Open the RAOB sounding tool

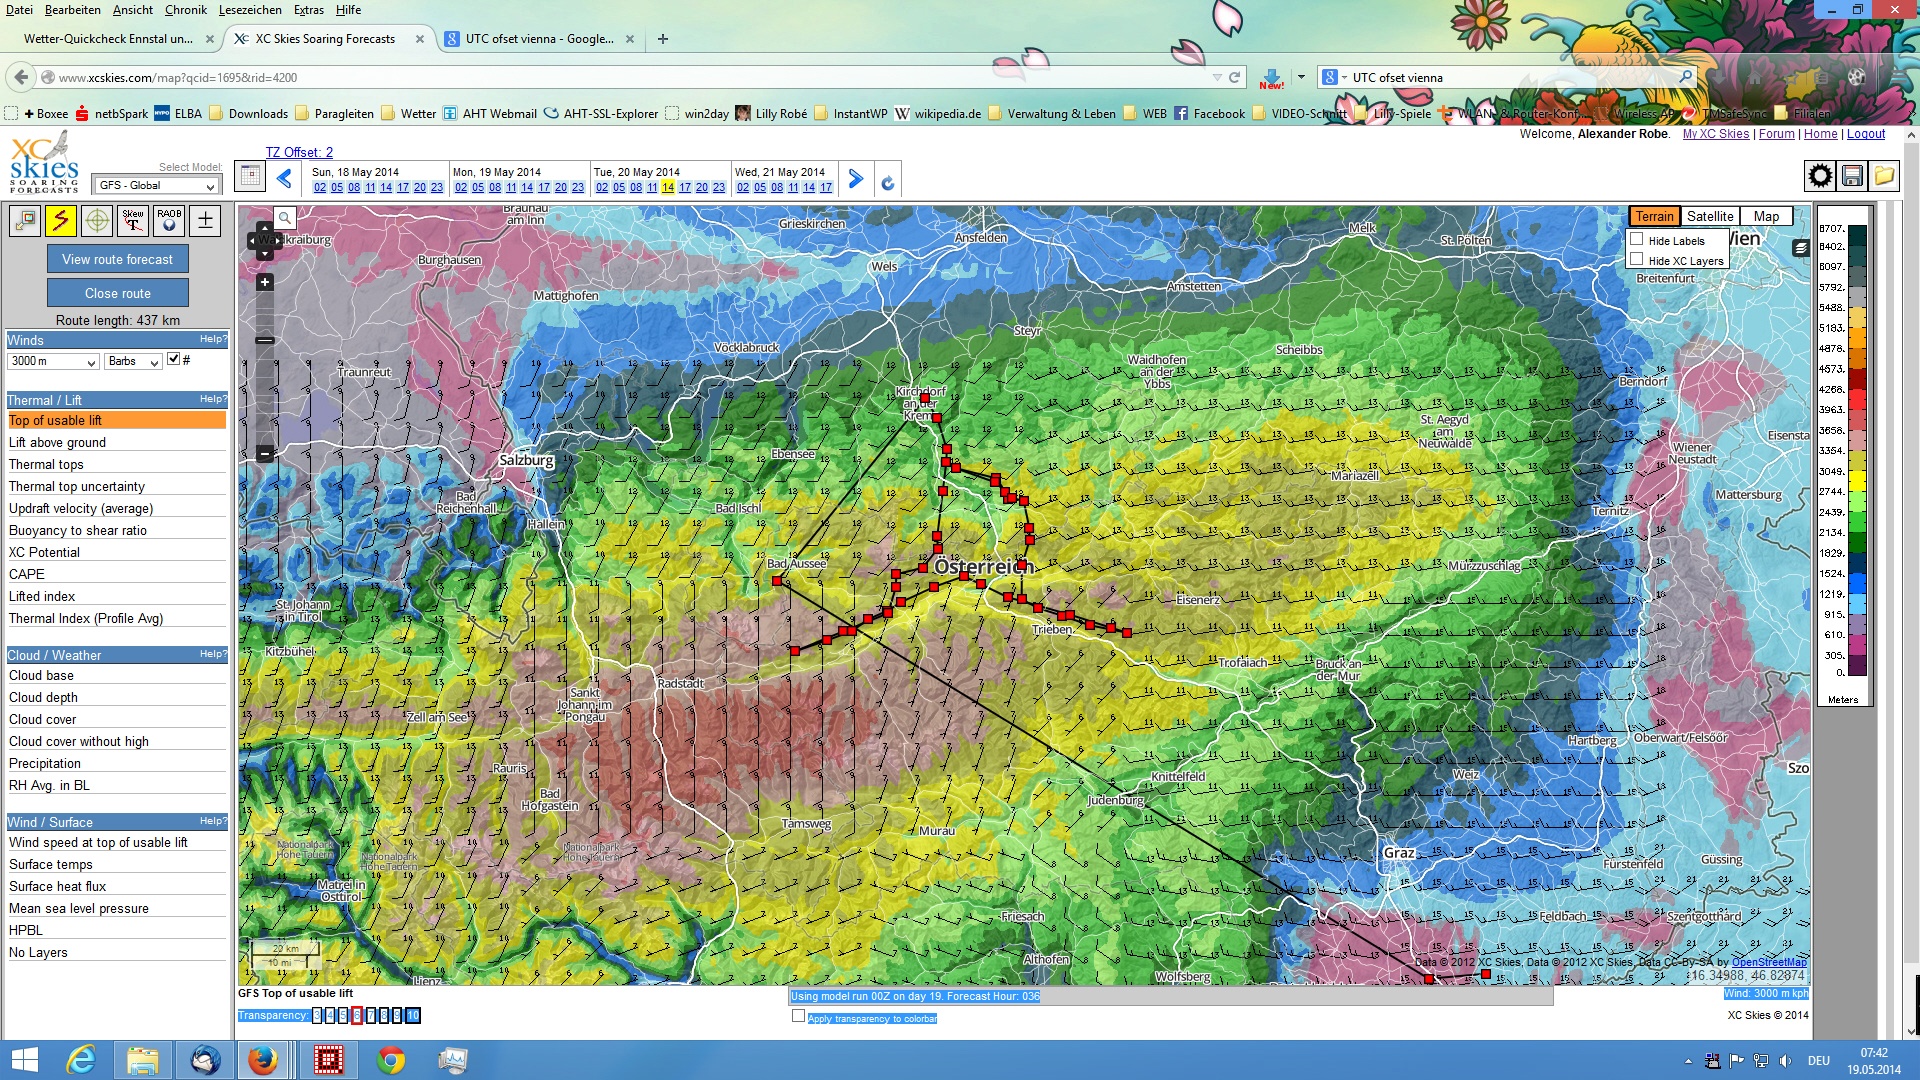coord(169,220)
